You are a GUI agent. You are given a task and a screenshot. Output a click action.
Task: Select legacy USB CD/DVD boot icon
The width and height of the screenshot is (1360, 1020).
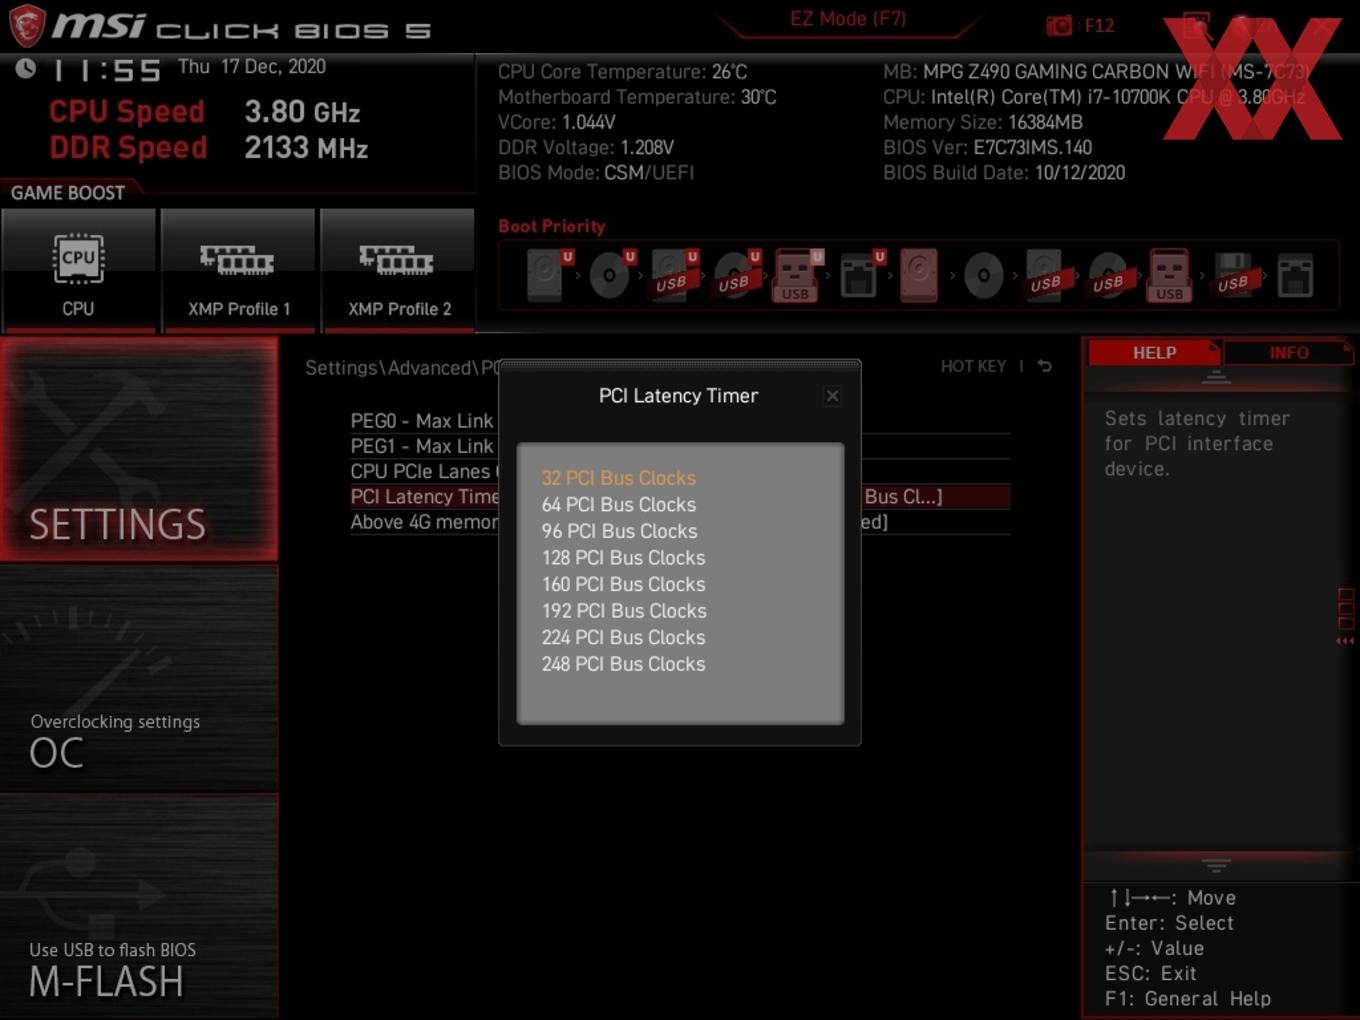[1108, 275]
